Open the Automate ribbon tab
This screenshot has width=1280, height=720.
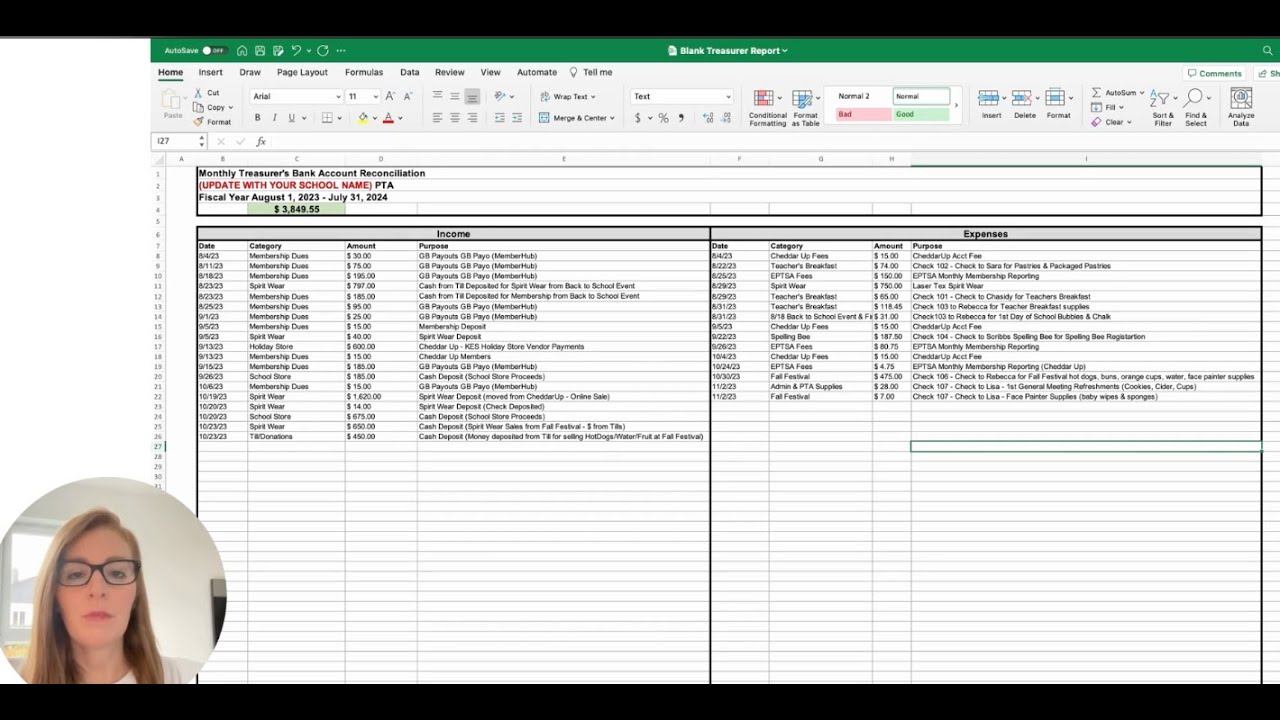click(537, 72)
